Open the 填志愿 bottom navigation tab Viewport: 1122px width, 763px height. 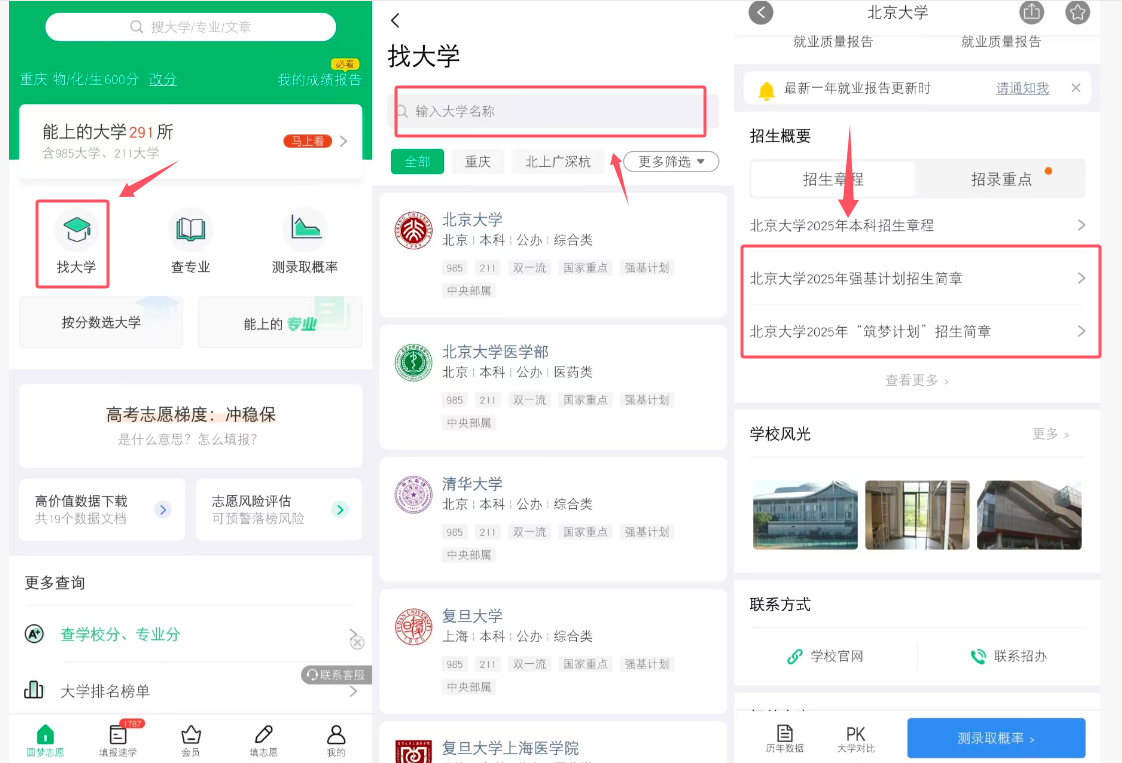point(263,739)
